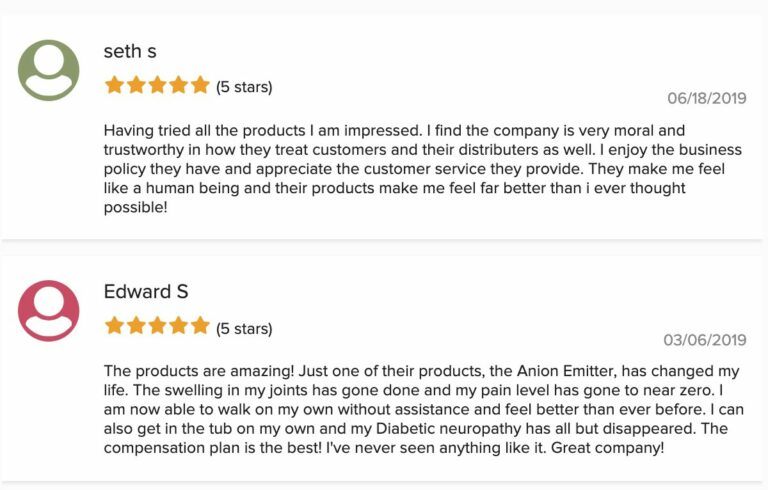
Task: Click first star in seth s rating
Action: [114, 85]
